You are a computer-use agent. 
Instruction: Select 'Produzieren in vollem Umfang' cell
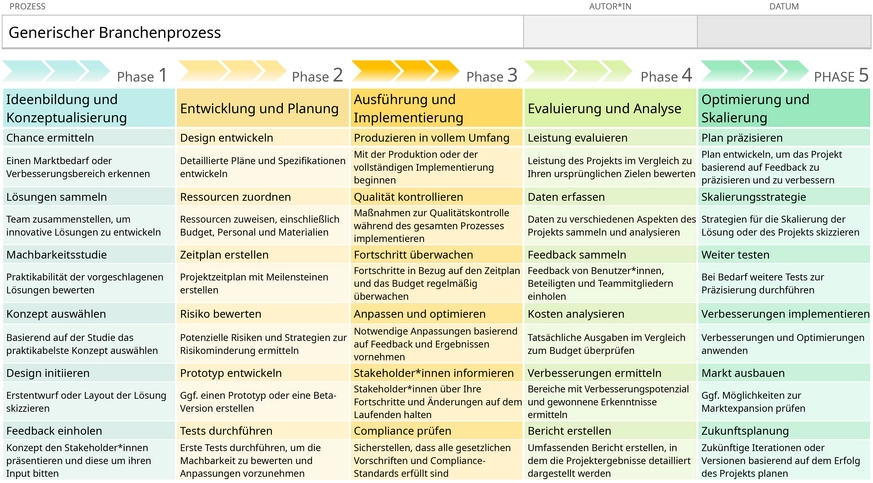(436, 137)
